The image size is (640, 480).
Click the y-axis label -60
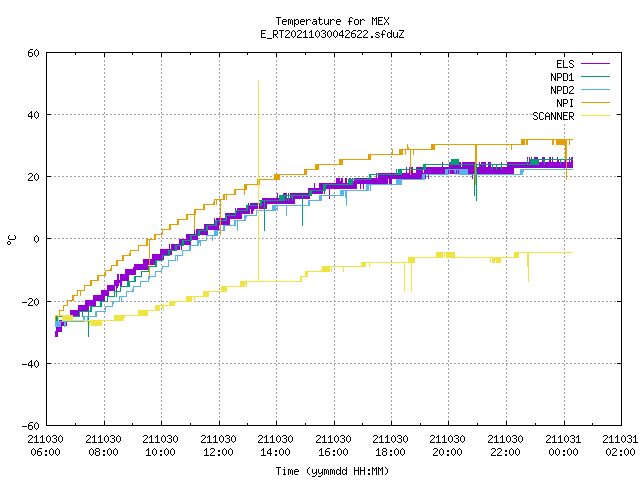(x=31, y=426)
